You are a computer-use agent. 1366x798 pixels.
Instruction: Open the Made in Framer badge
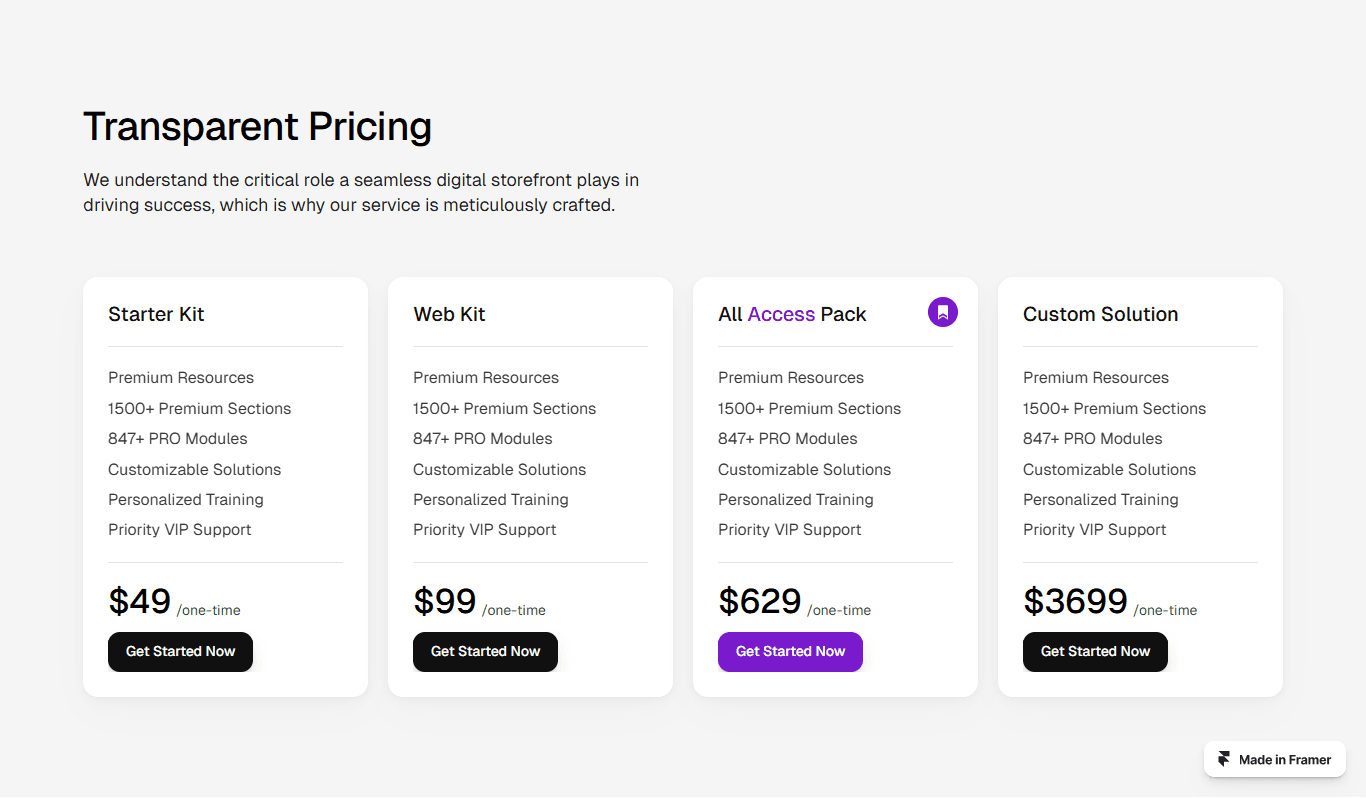coord(1275,759)
